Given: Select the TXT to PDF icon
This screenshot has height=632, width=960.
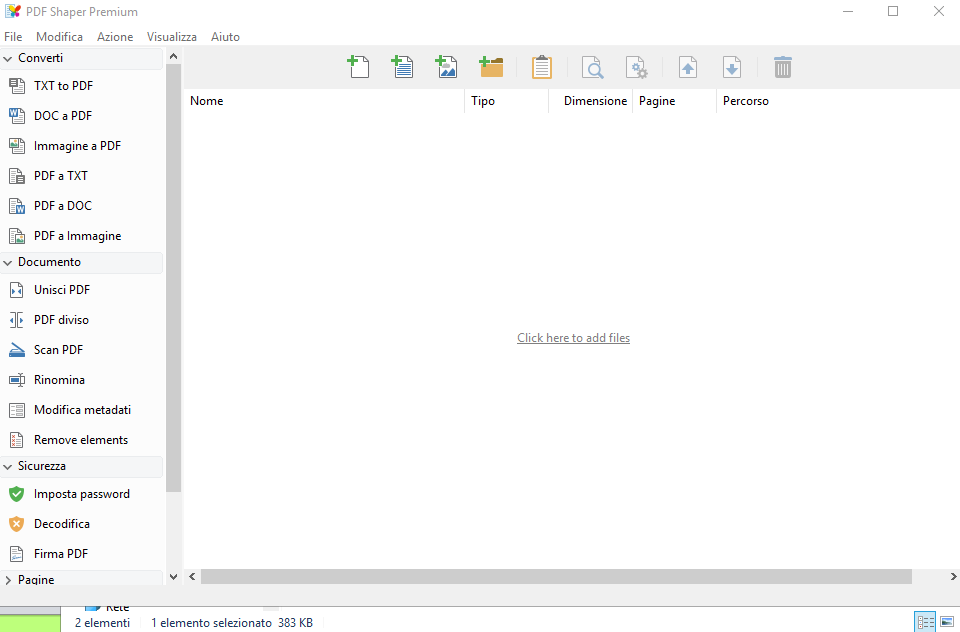Looking at the screenshot, I should tap(17, 86).
